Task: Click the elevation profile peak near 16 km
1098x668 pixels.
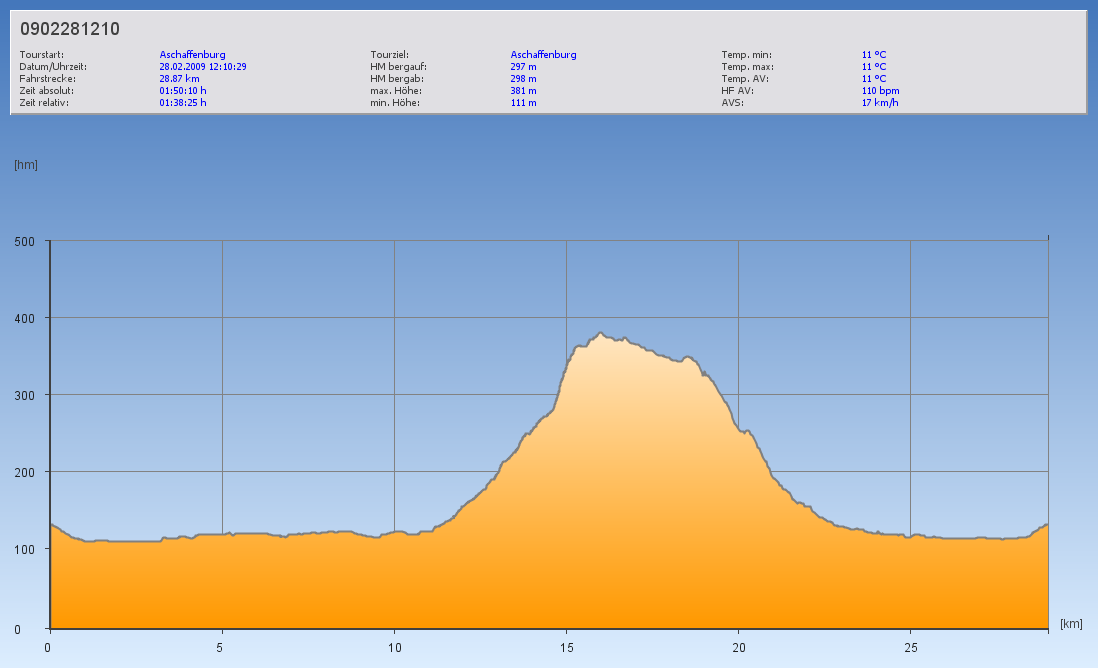Action: pos(600,333)
